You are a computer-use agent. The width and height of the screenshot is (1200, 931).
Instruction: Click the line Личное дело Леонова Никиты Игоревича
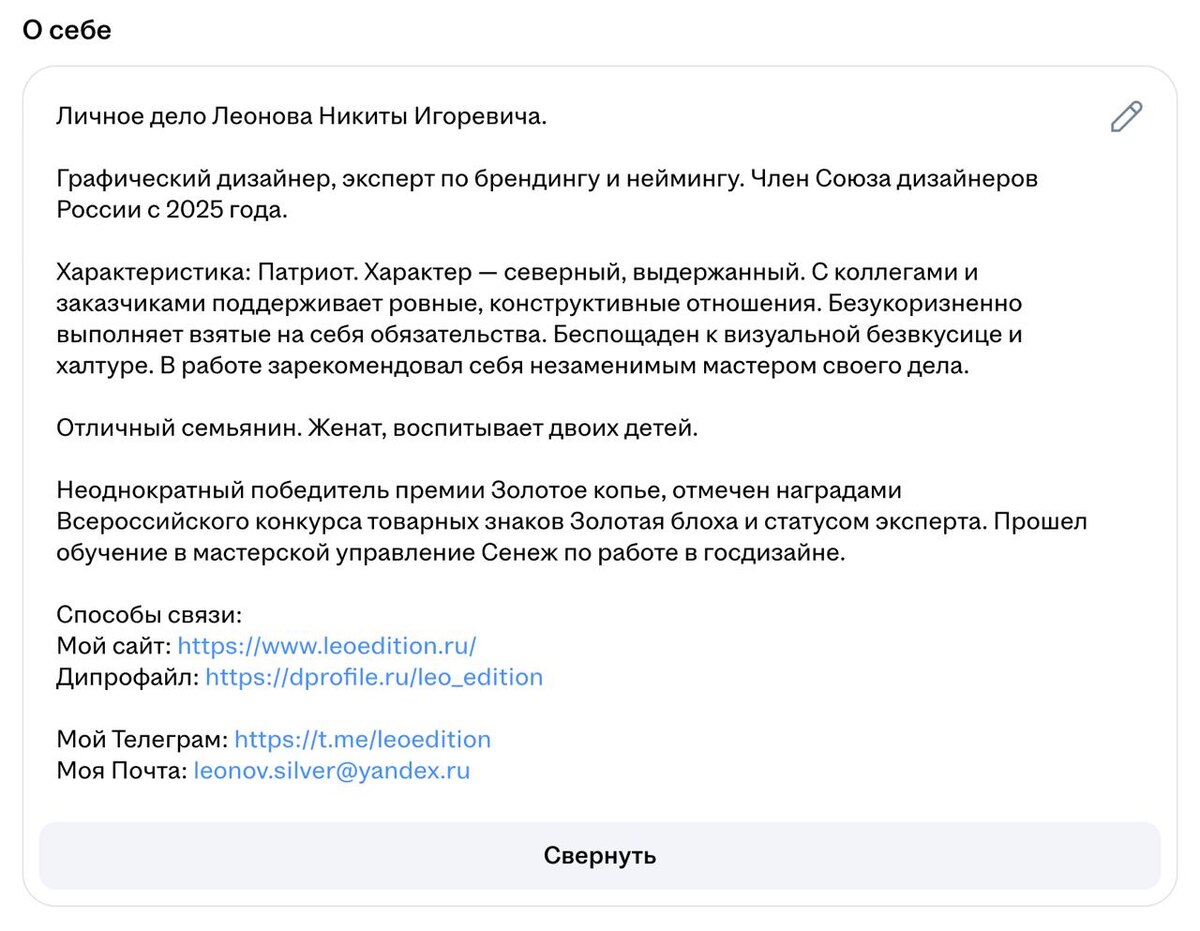302,117
